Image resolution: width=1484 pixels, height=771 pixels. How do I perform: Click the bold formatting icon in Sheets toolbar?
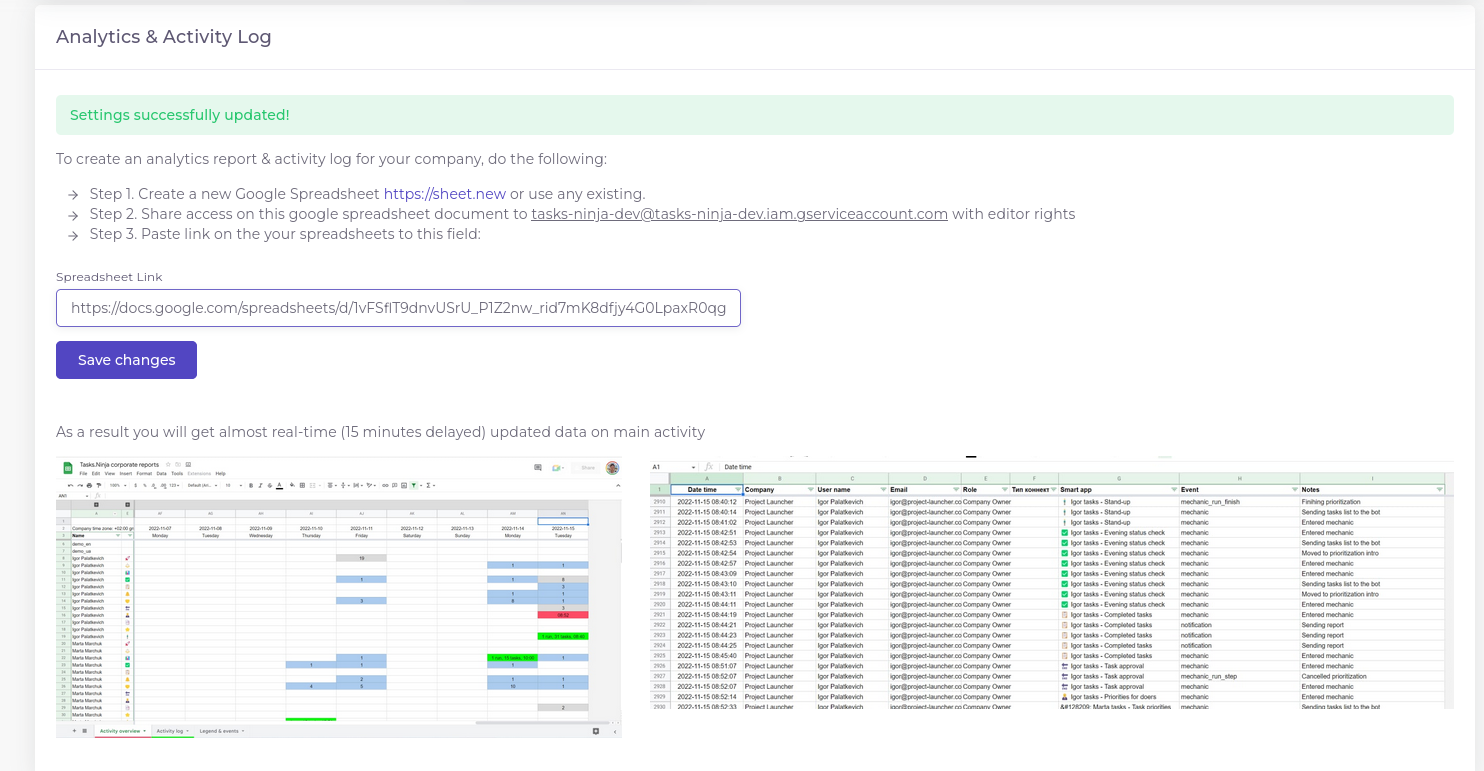pyautogui.click(x=250, y=485)
